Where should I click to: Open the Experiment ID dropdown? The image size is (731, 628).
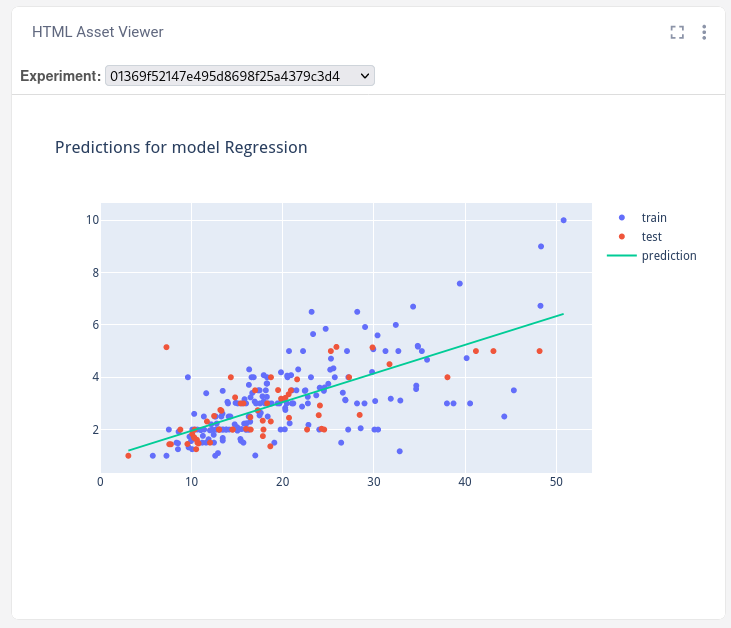pos(239,76)
